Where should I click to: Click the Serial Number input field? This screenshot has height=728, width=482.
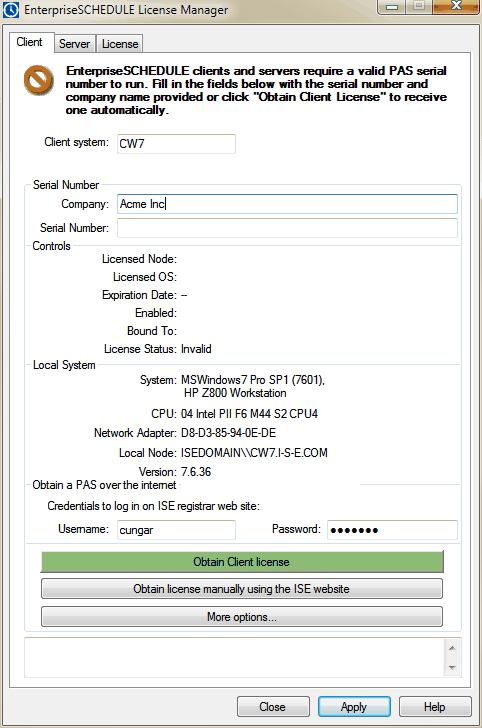tap(287, 228)
